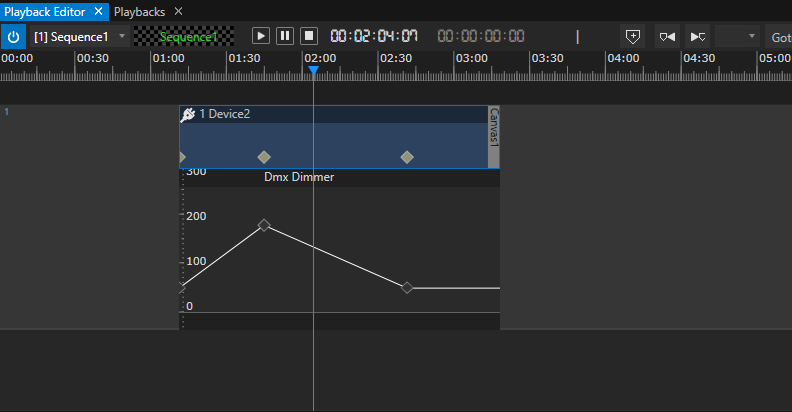Close the Playbacks tab
792x412 pixels.
click(178, 11)
